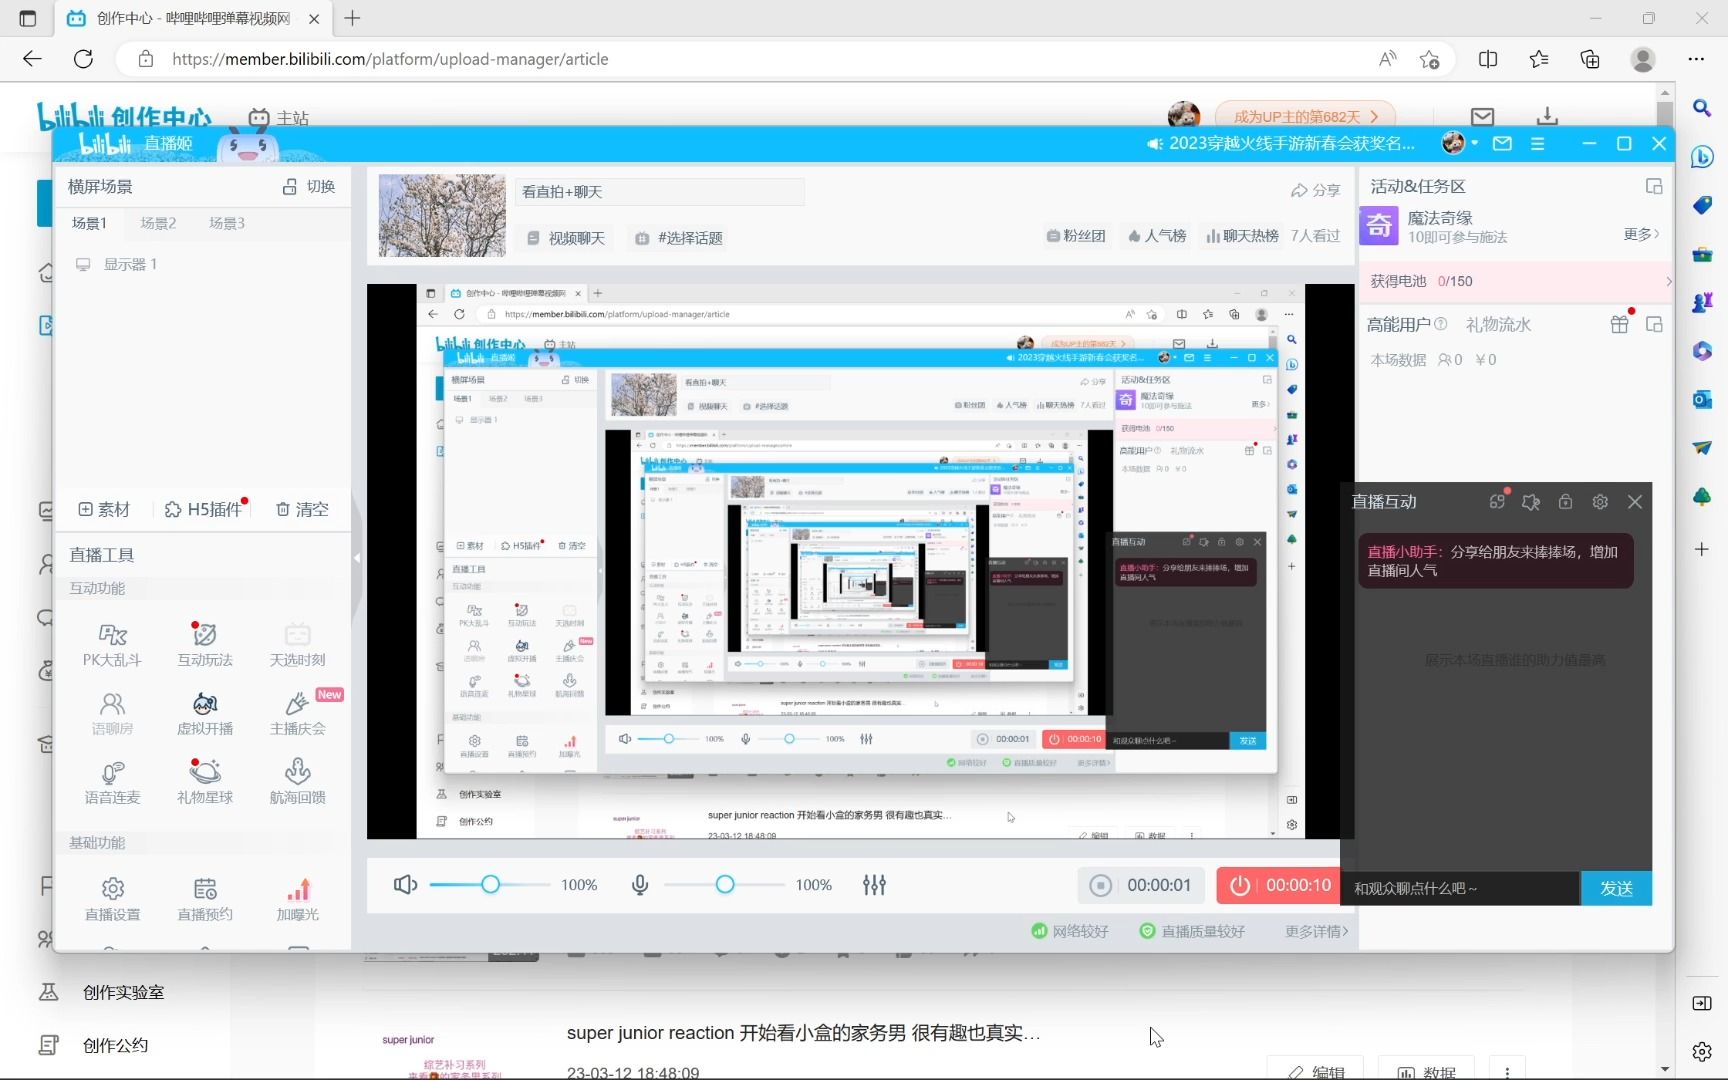Open the 天选时刻 tool
1728x1080 pixels.
[297, 645]
